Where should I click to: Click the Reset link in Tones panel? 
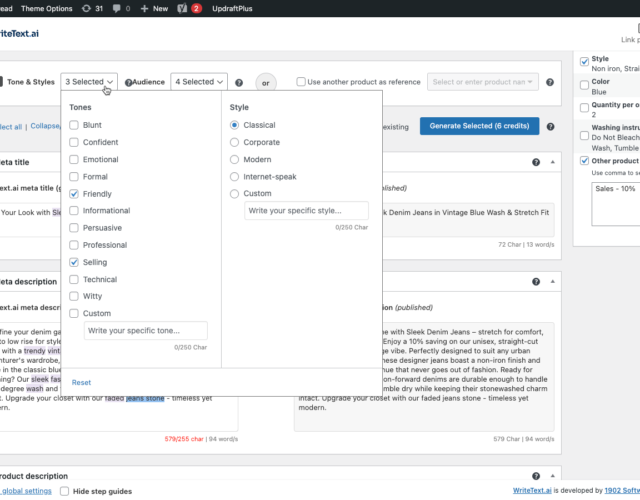click(x=81, y=382)
